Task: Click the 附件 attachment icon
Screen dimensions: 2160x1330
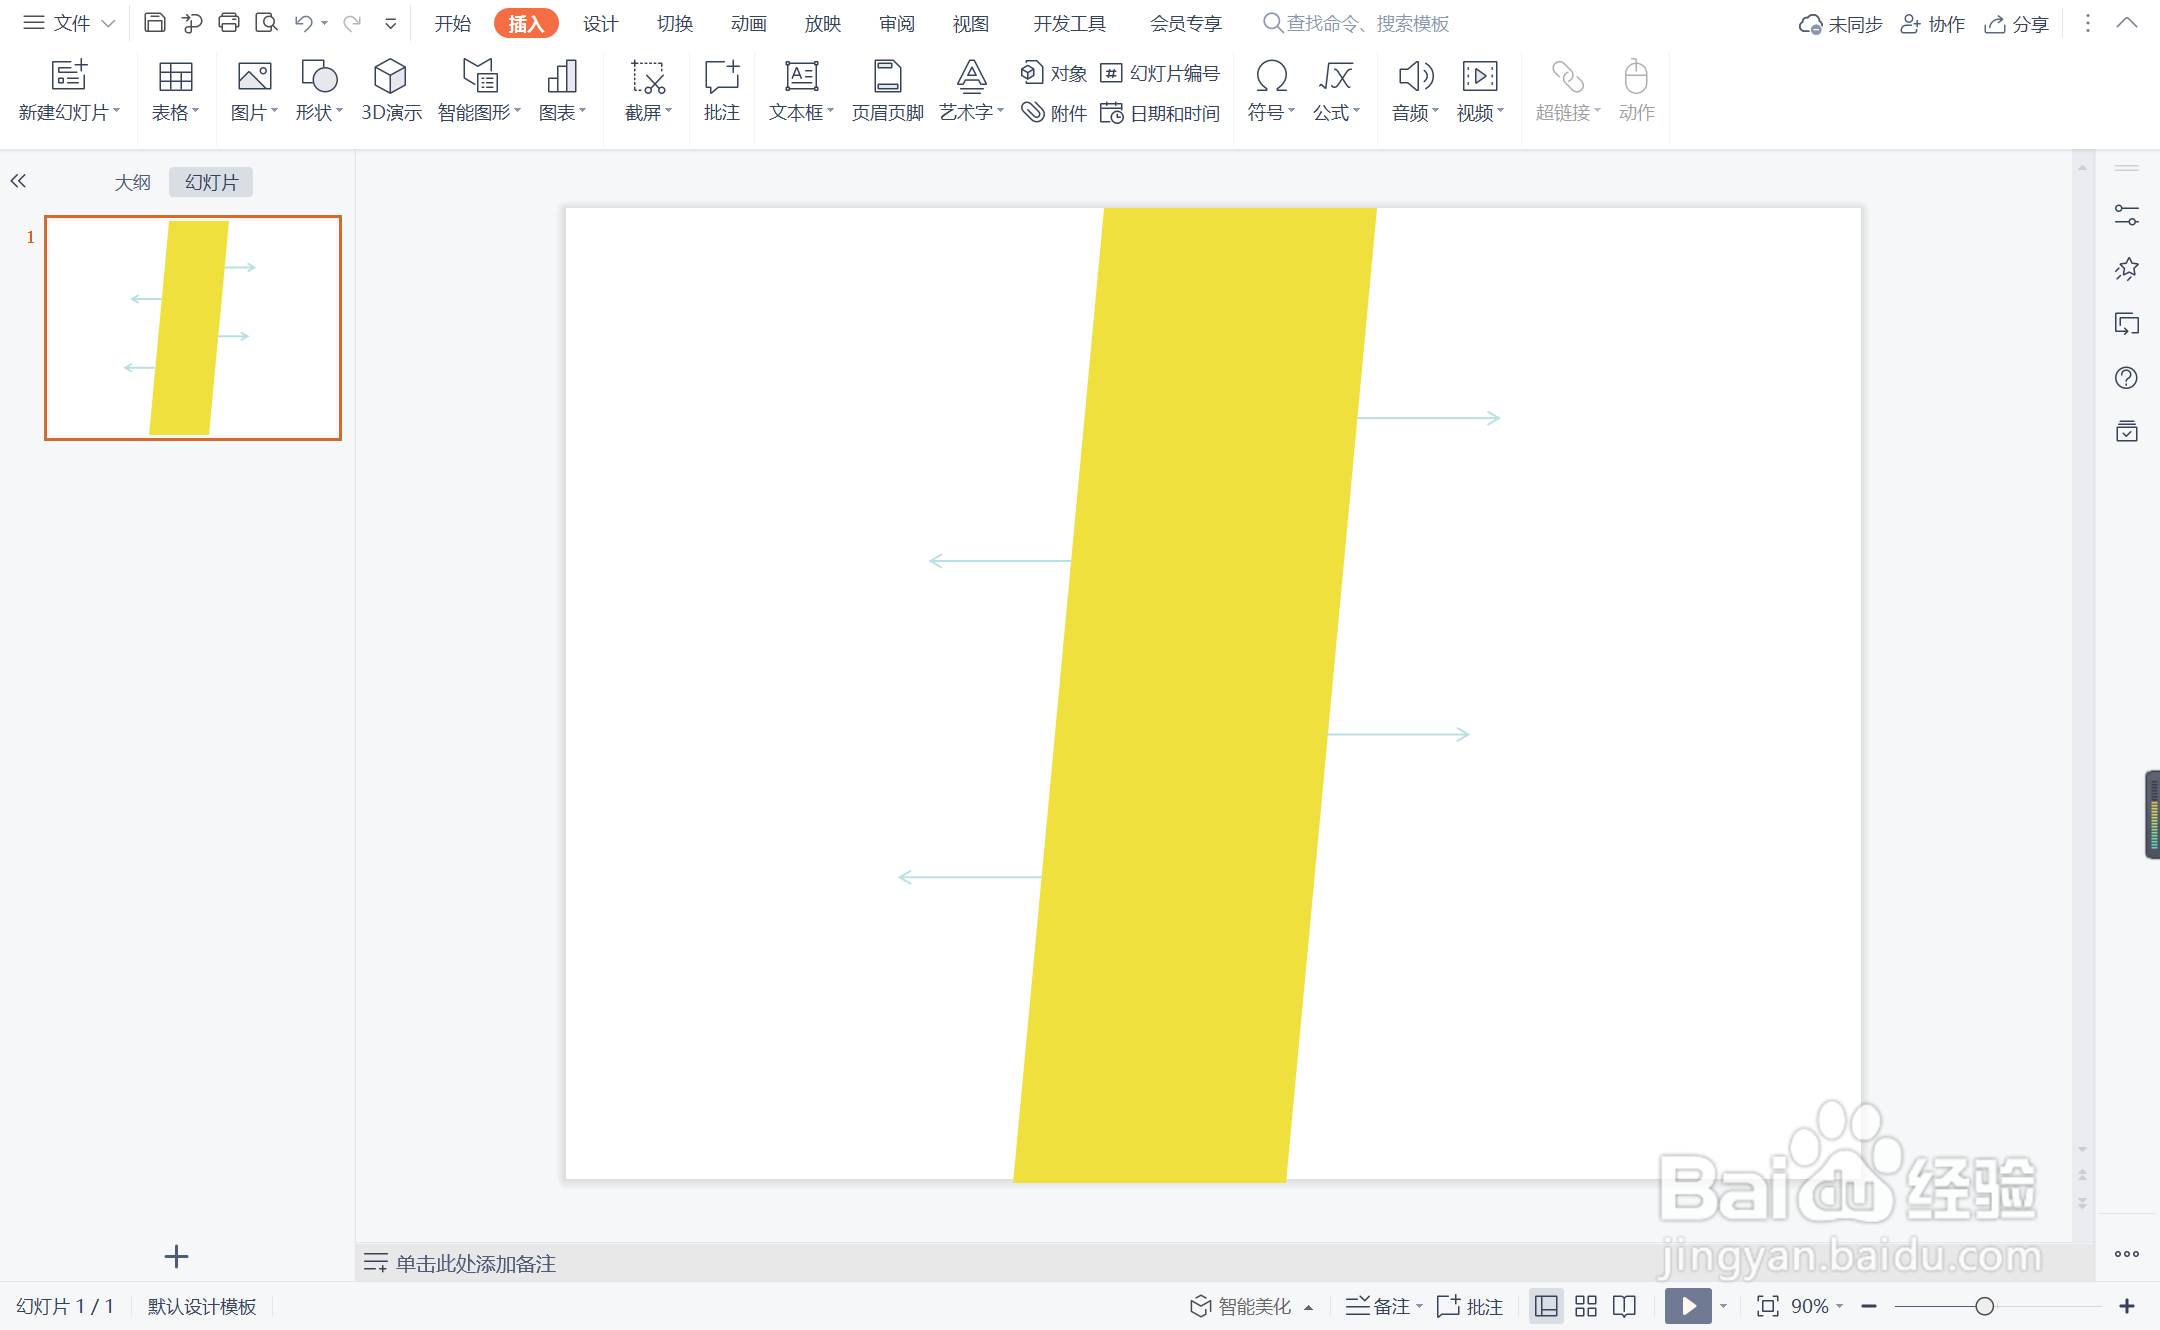Action: pos(1054,113)
